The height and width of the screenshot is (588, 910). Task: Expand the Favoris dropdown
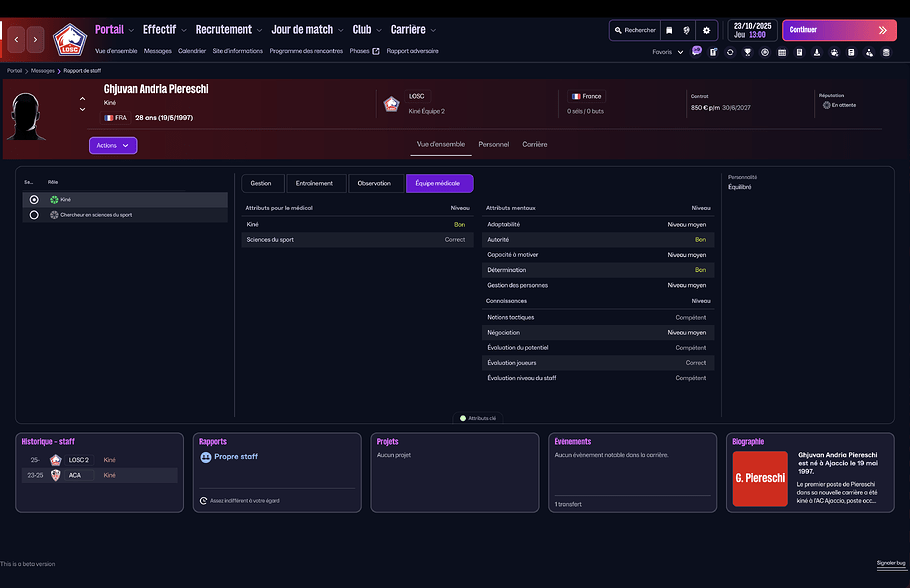pyautogui.click(x=667, y=52)
